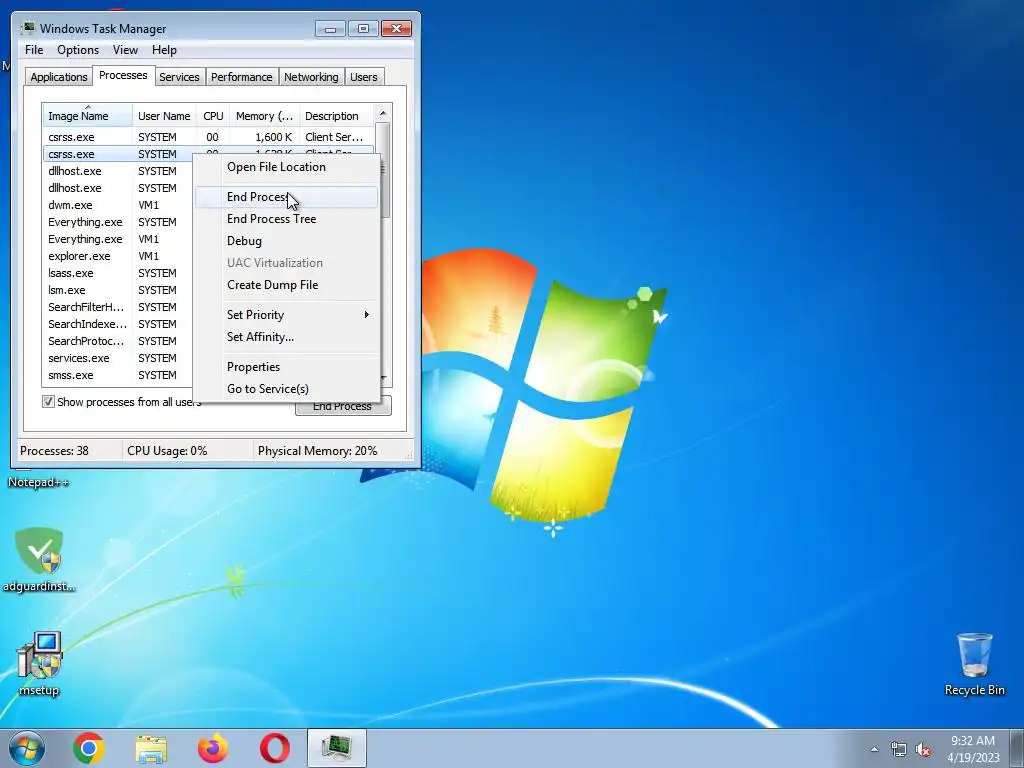The image size is (1024, 768).
Task: Switch to the Applications tab
Action: click(59, 77)
